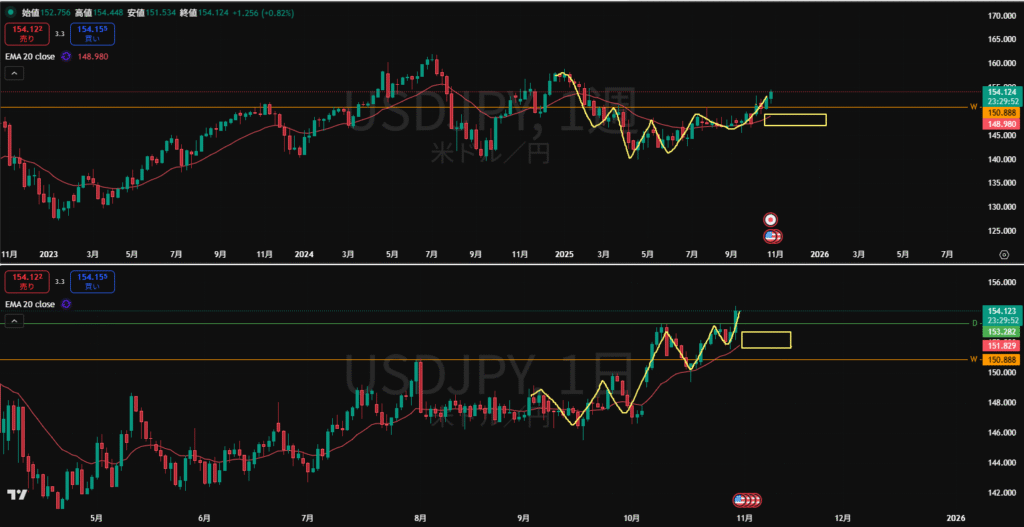Image resolution: width=1024 pixels, height=527 pixels.
Task: Open US flag economic events on daily chart
Action: 744,499
